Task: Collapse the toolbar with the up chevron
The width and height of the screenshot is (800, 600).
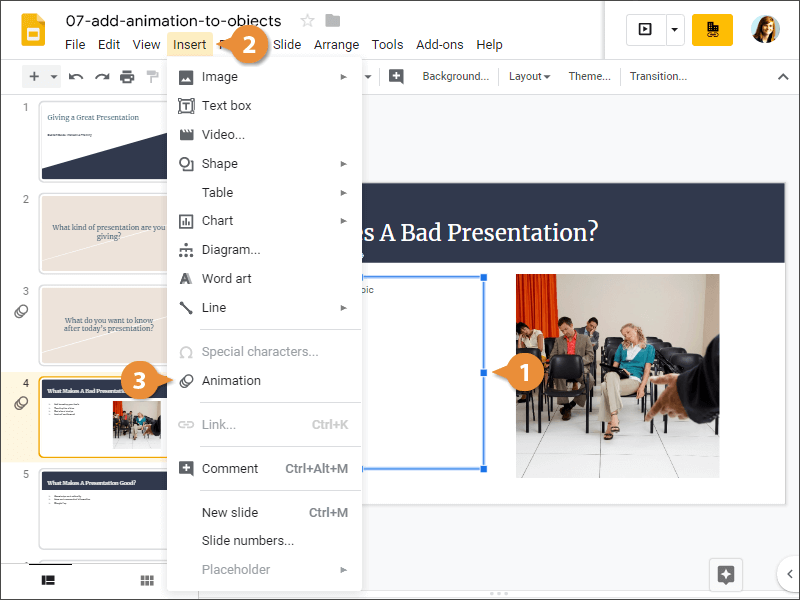Action: tap(783, 77)
